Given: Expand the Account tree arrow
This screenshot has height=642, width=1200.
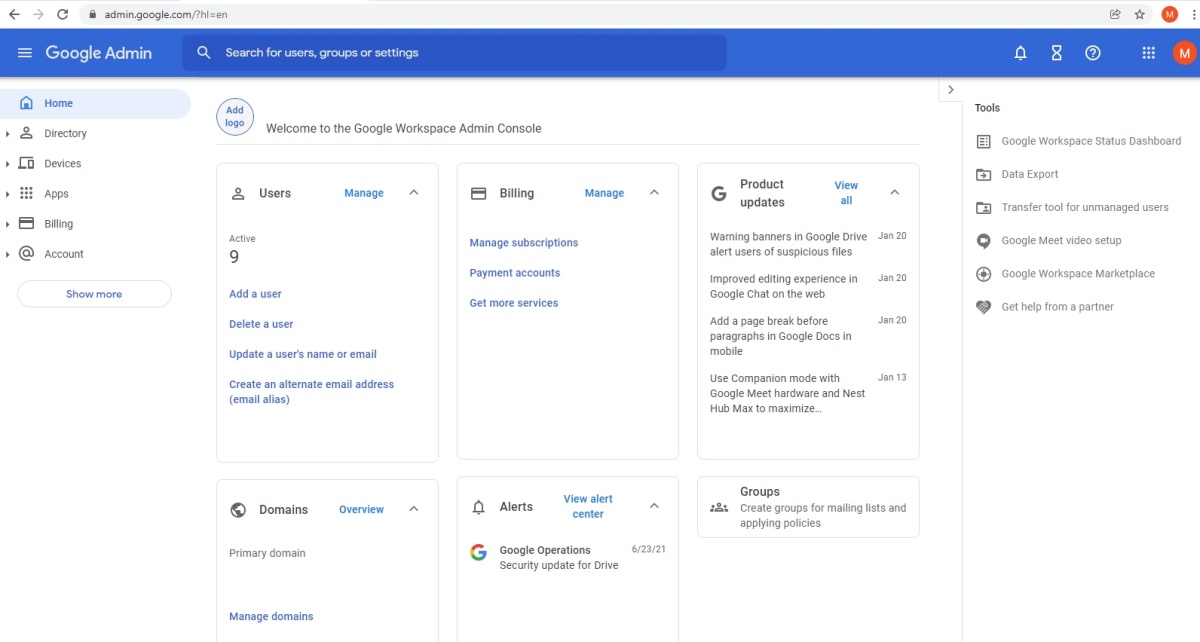Looking at the screenshot, I should 8,254.
